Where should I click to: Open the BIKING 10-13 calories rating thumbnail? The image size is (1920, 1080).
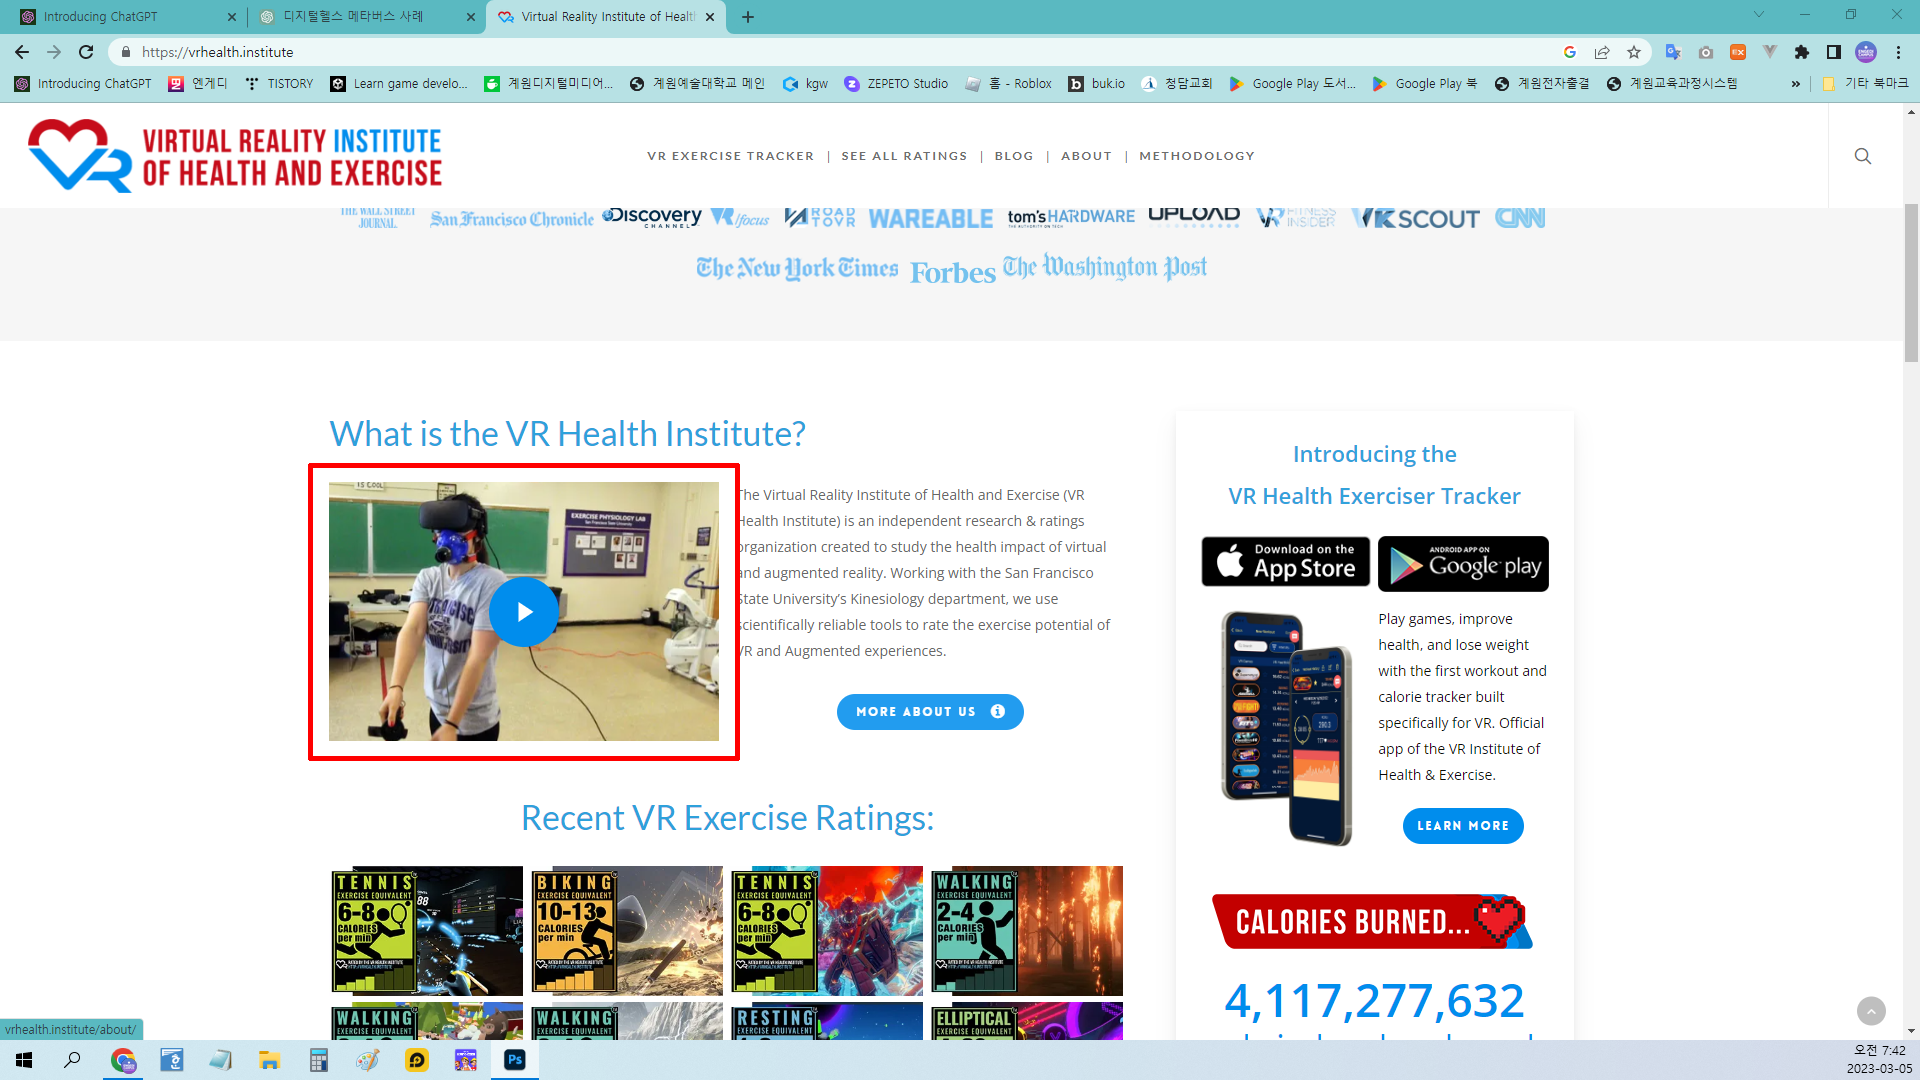(x=626, y=931)
